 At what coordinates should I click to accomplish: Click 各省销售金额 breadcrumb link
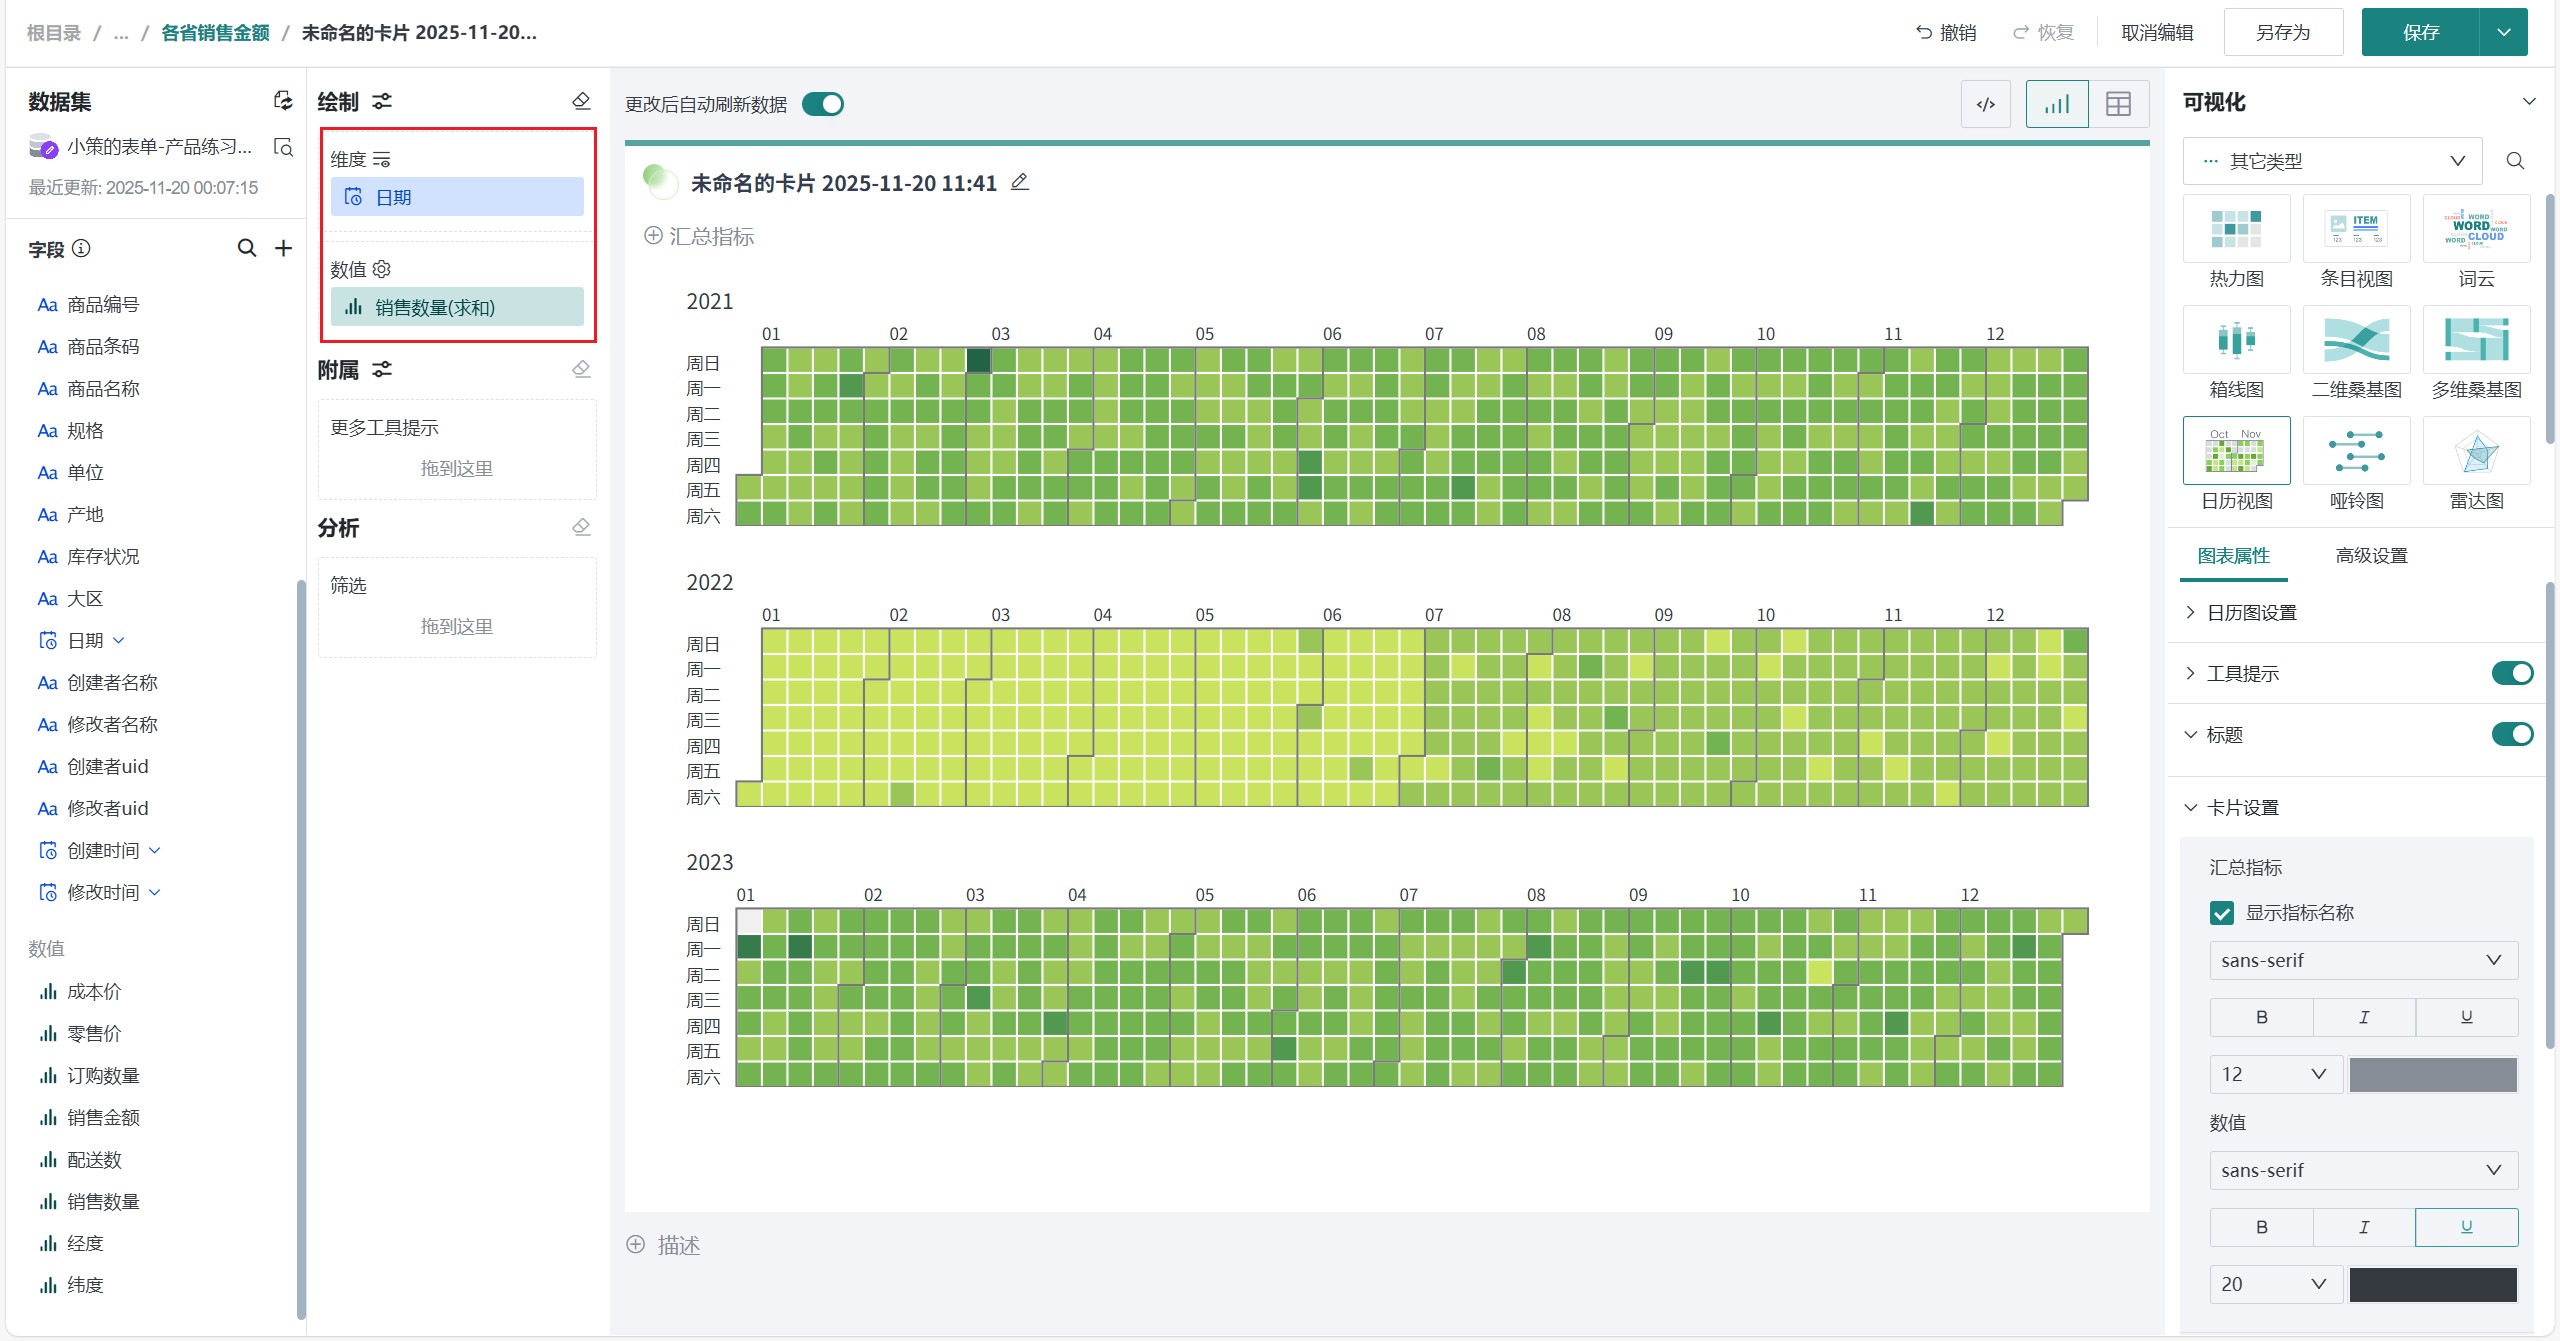(x=215, y=33)
